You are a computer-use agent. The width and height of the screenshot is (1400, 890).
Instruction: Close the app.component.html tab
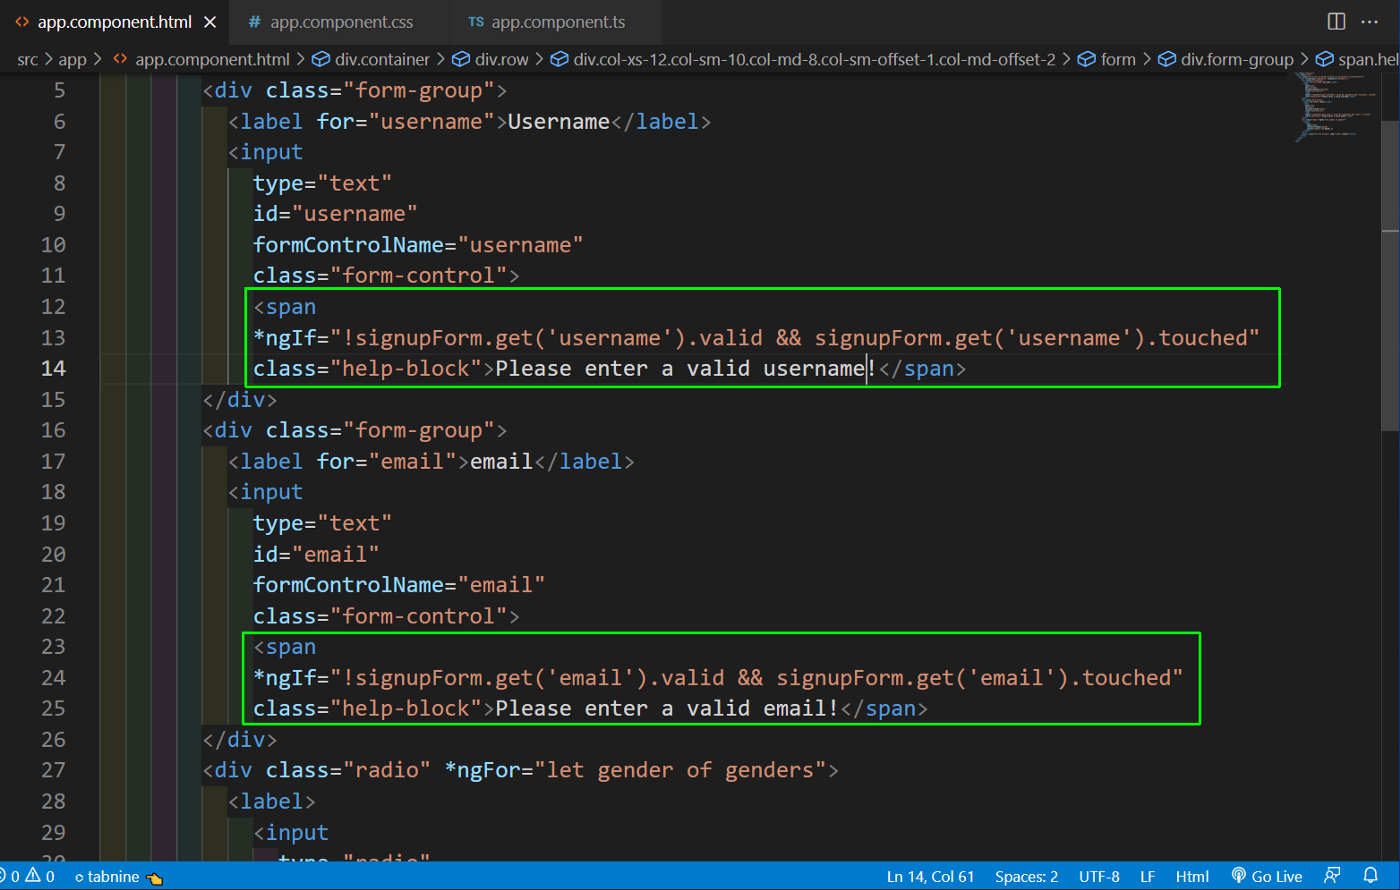tap(209, 22)
